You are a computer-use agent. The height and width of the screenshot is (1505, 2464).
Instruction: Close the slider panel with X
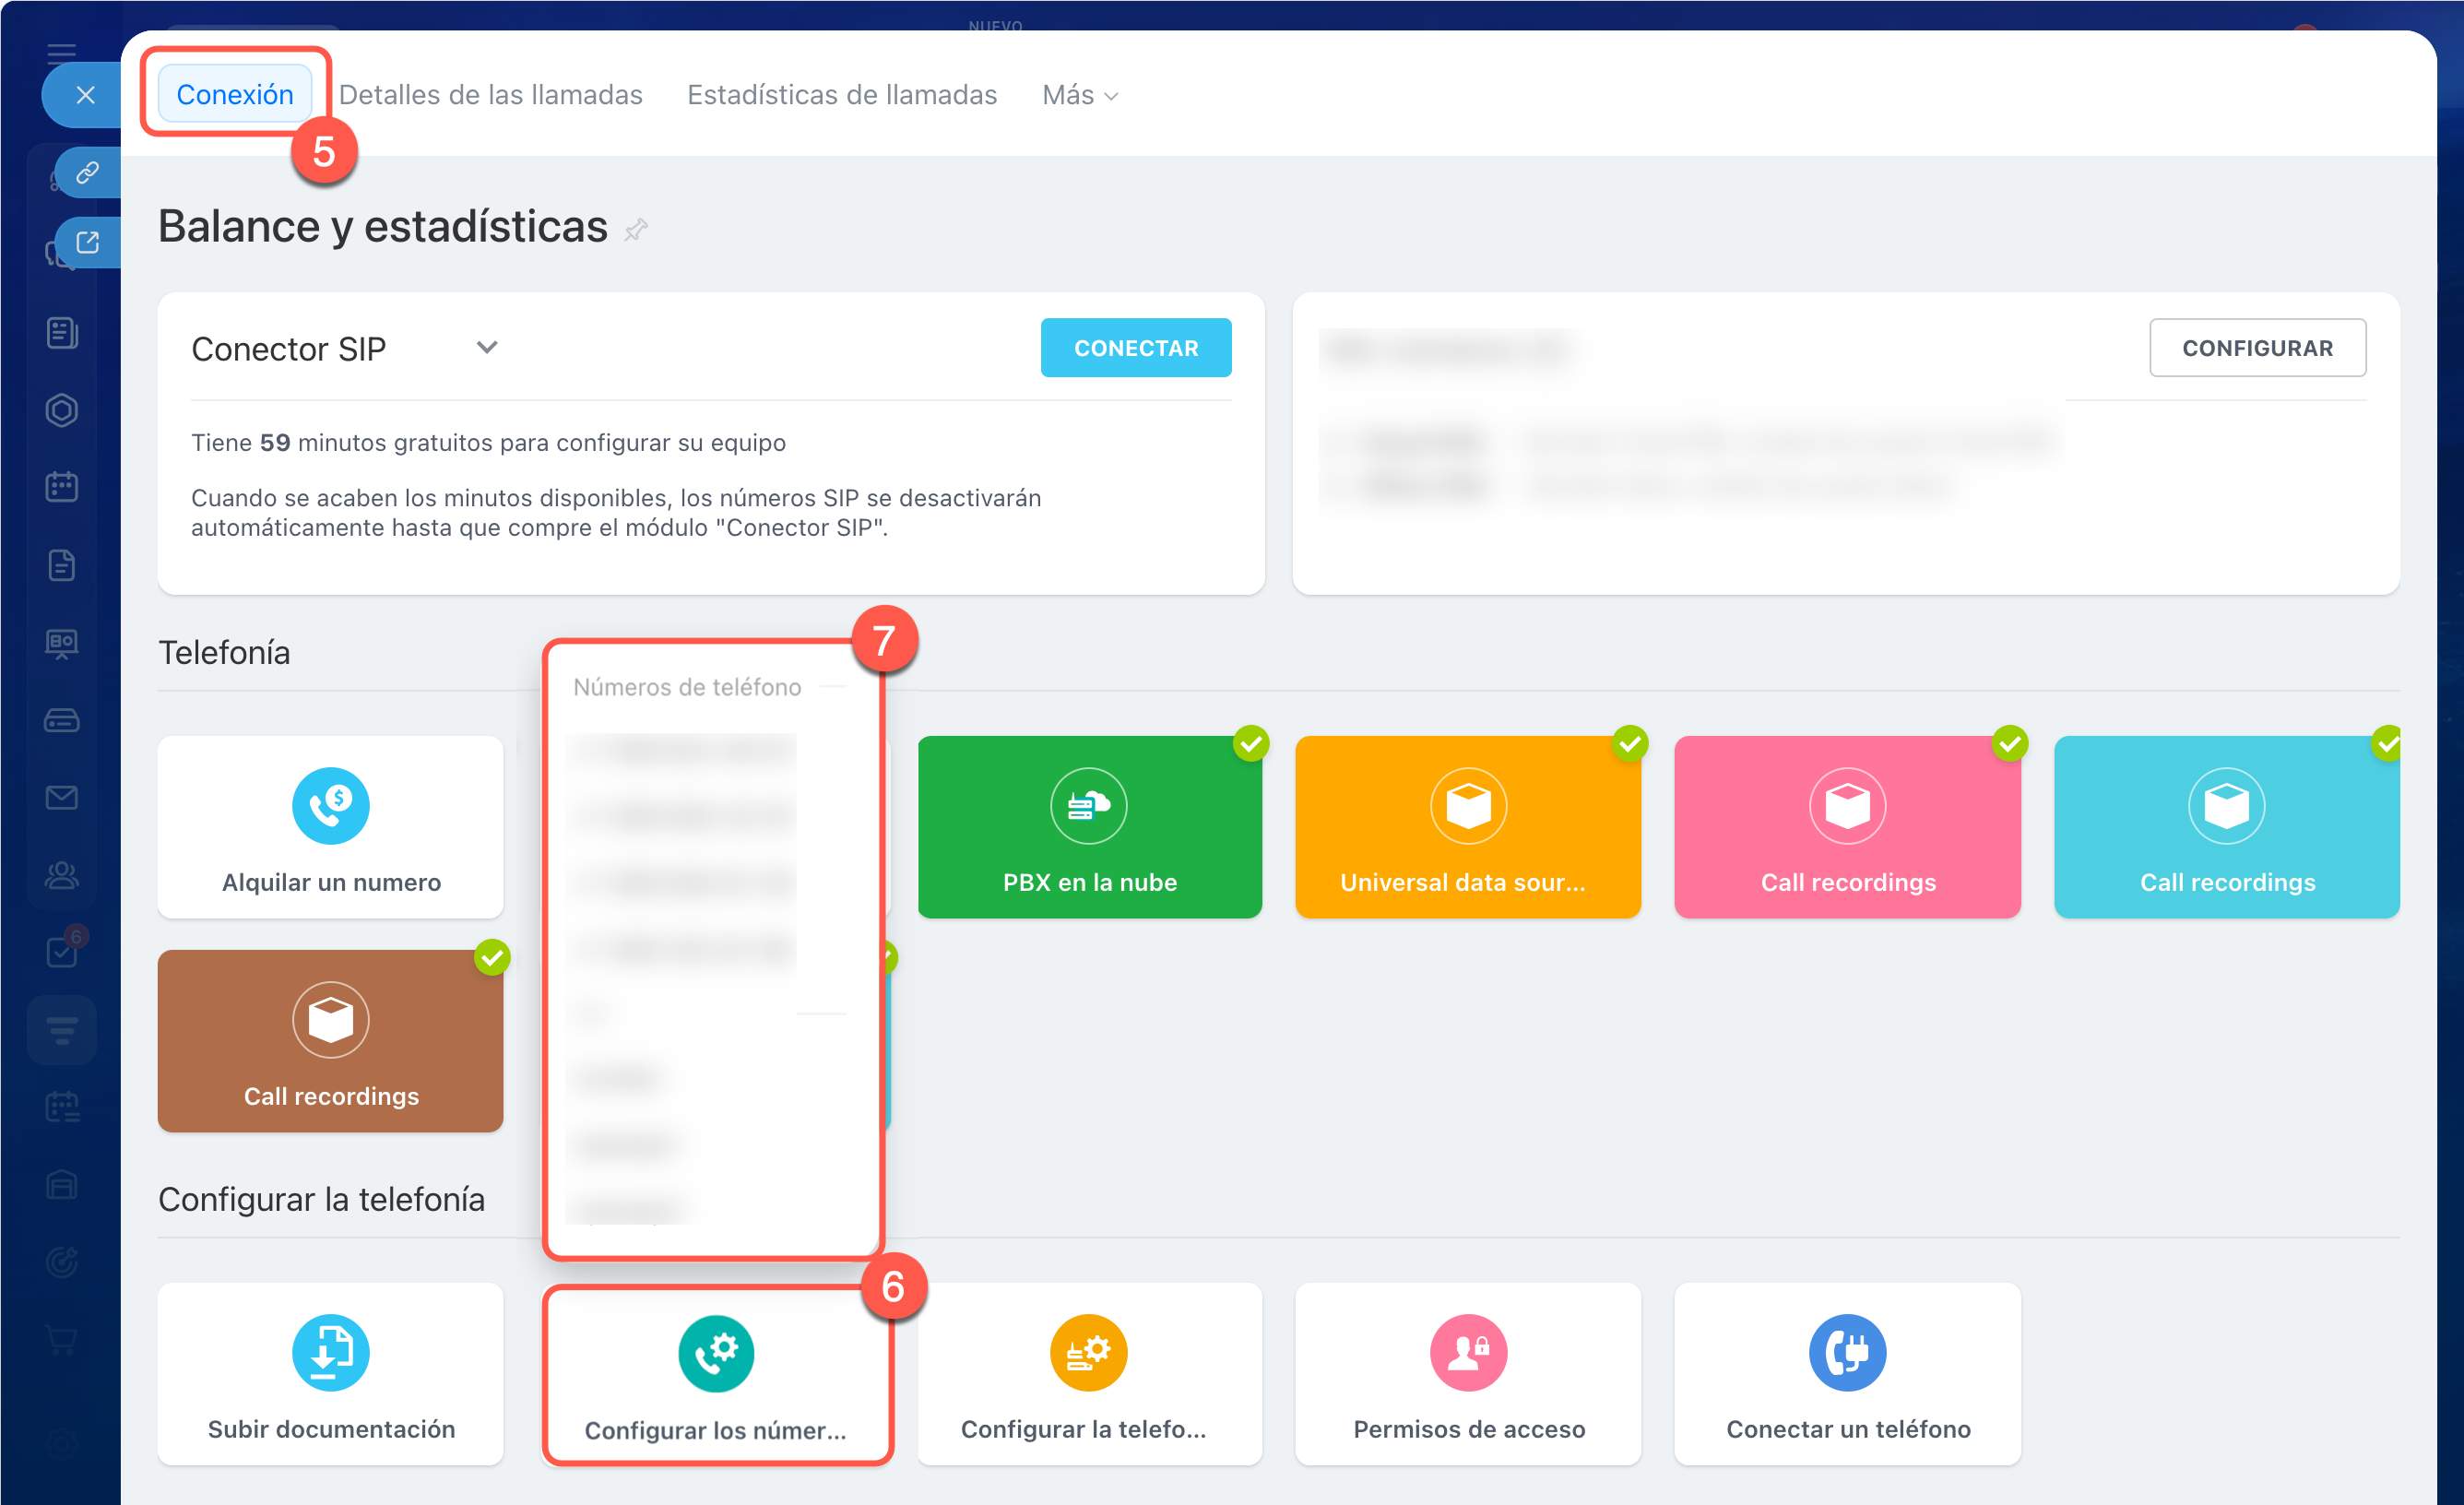coord(85,95)
